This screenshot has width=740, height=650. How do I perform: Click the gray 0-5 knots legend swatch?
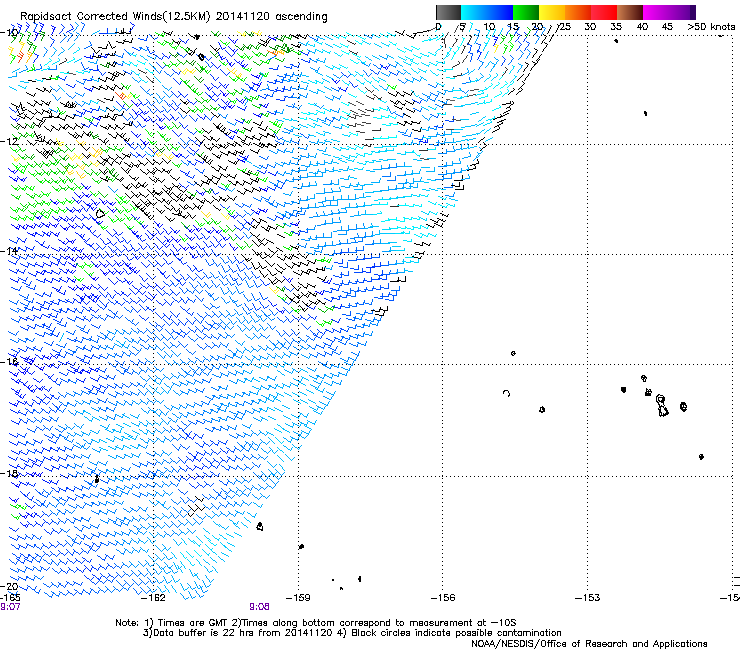tap(448, 12)
